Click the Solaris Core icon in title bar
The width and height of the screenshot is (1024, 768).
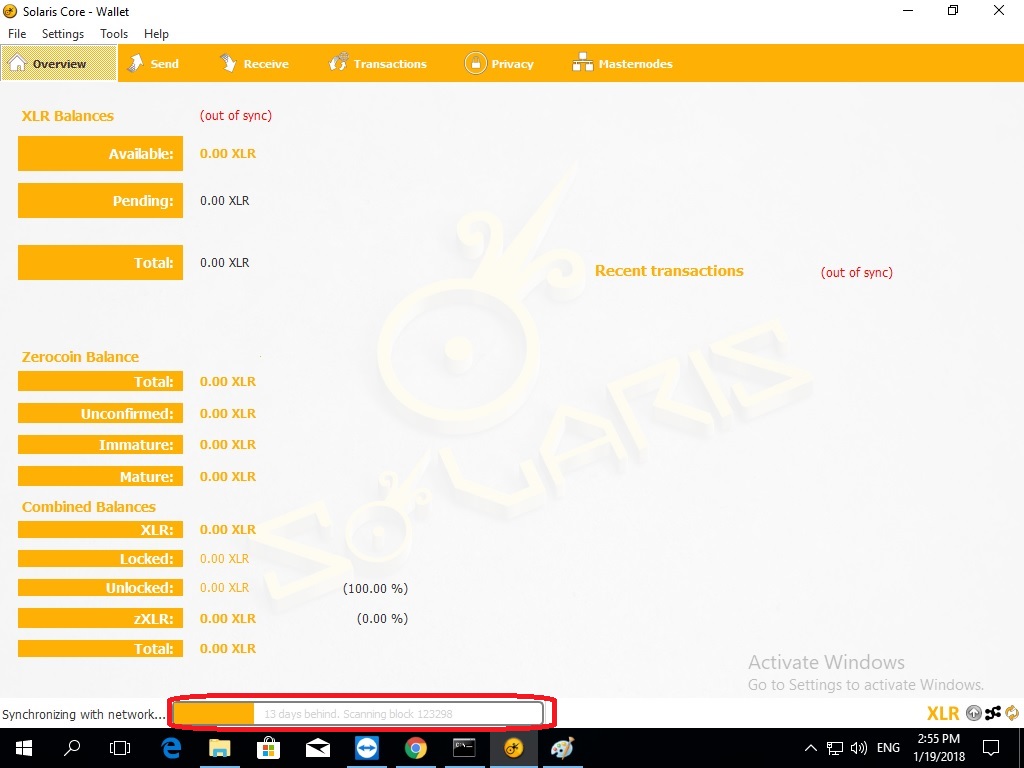pyautogui.click(x=10, y=11)
